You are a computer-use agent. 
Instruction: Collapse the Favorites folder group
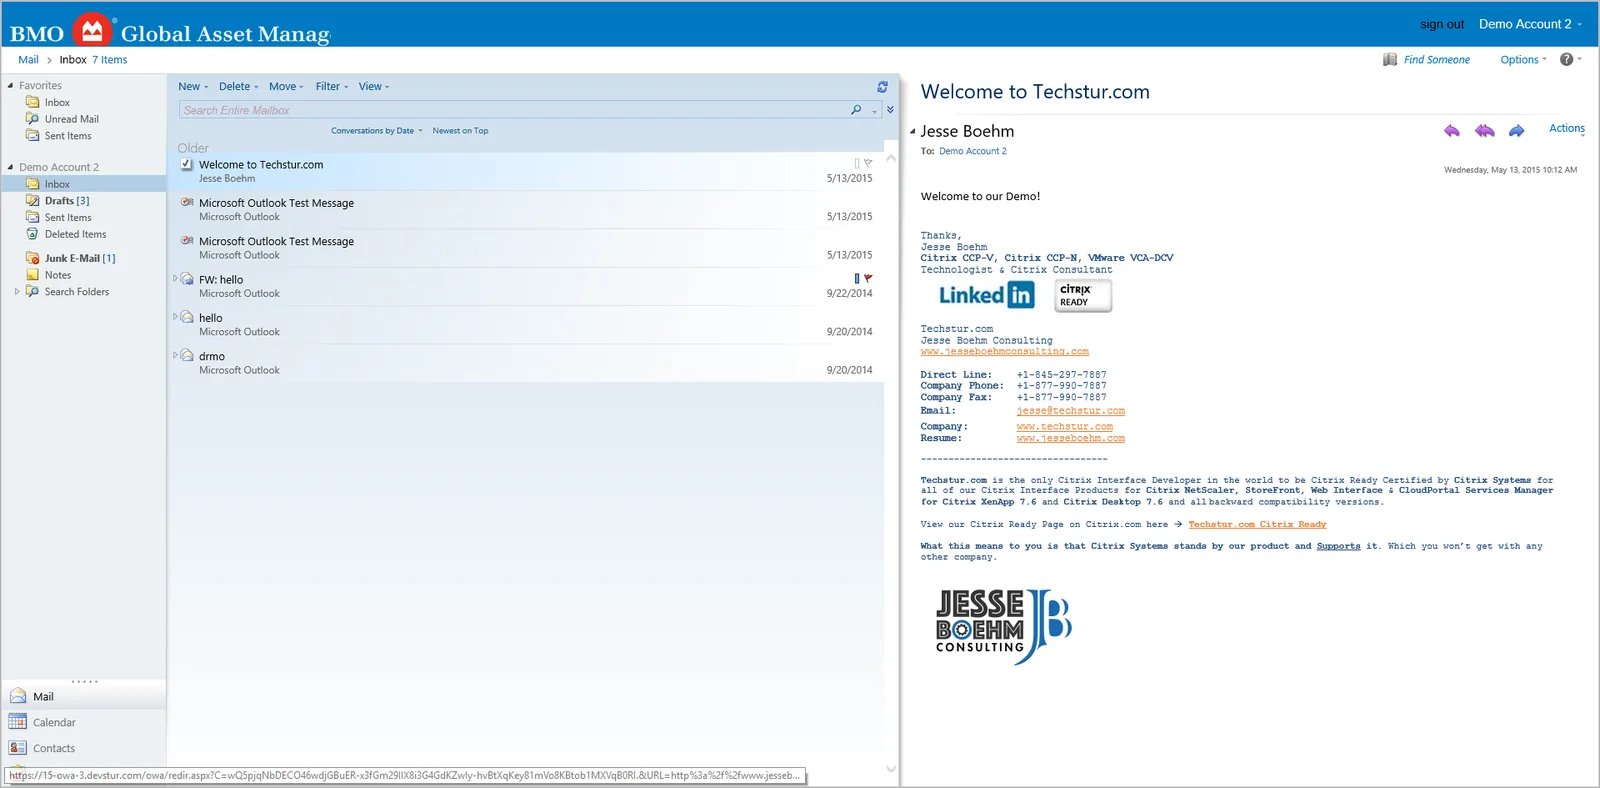[x=10, y=85]
